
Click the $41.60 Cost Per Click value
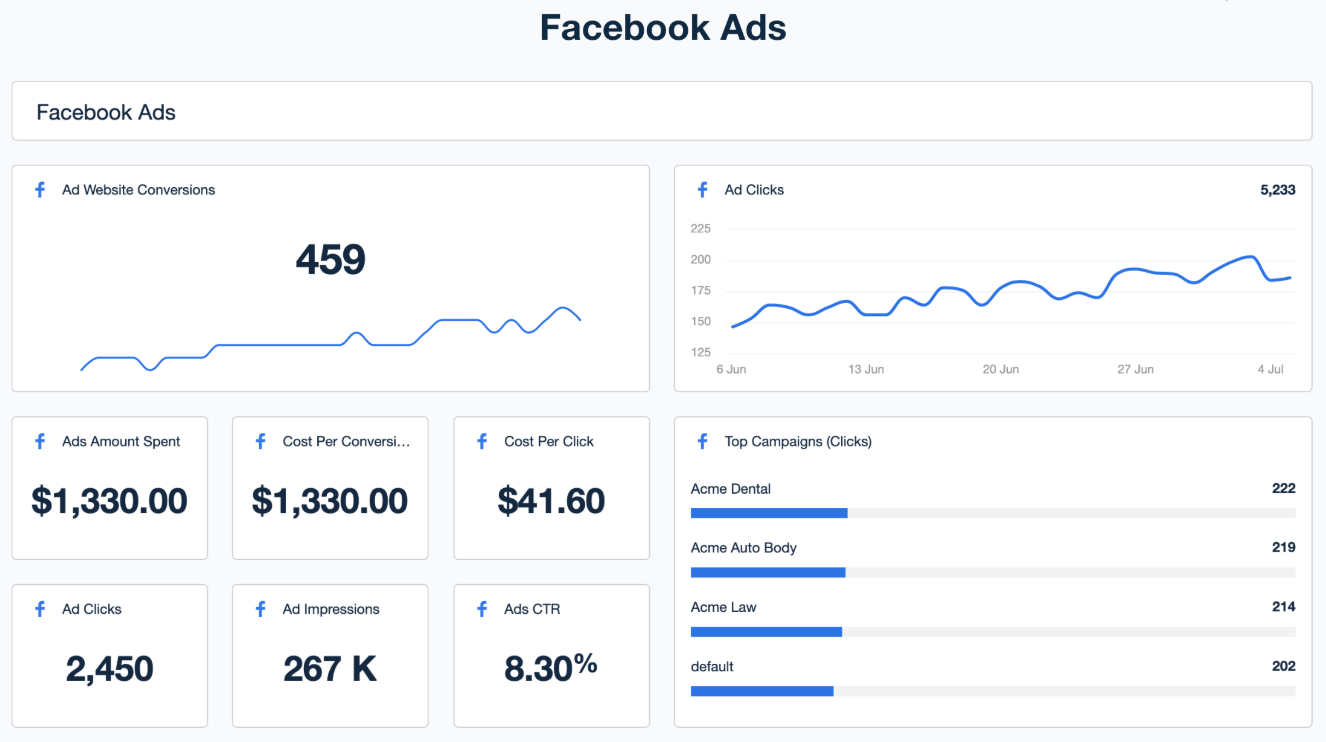tap(551, 501)
